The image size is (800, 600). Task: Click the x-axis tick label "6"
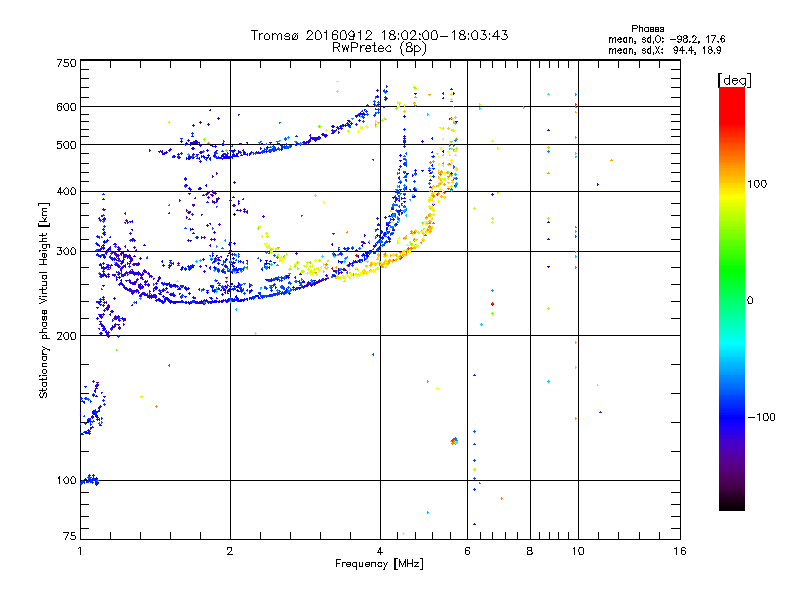click(x=467, y=551)
